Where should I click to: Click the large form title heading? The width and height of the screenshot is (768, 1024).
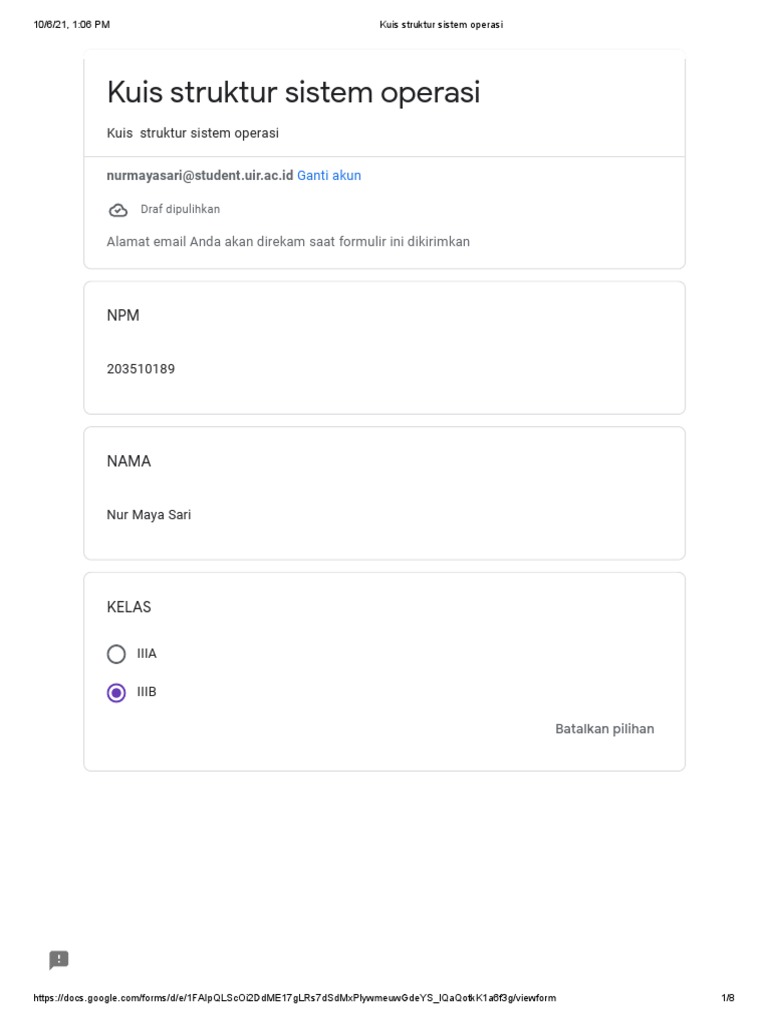293,93
